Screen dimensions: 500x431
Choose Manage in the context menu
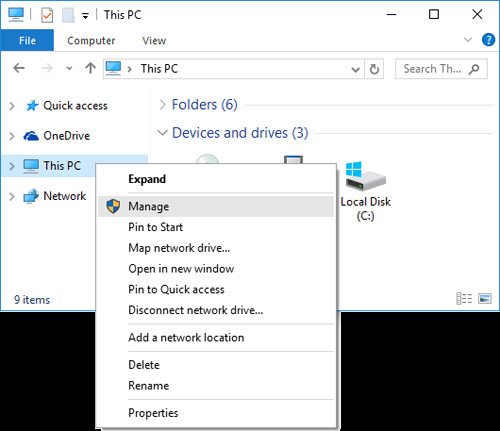(216, 207)
